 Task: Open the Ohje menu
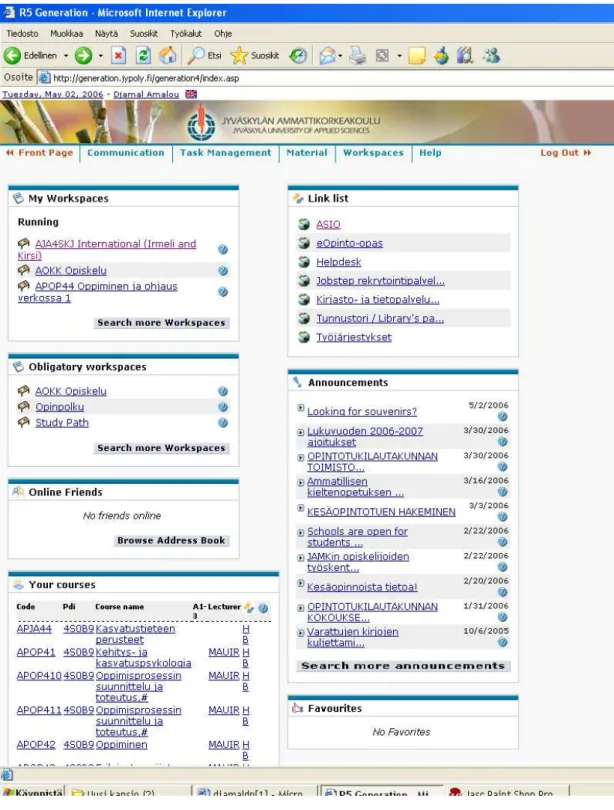223,33
